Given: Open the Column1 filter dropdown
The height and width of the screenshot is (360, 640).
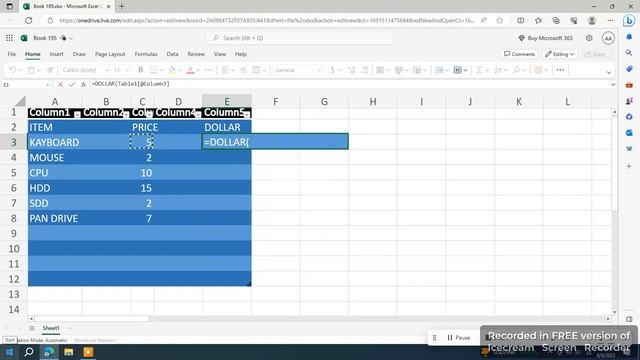Looking at the screenshot, I should [x=77, y=114].
